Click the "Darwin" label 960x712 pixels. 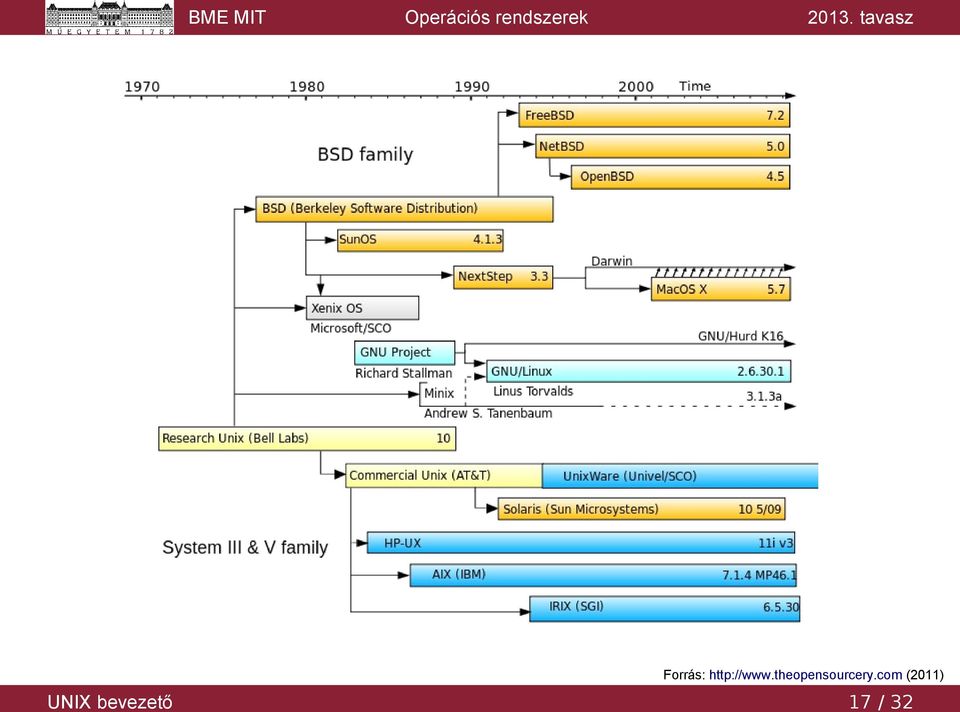coord(612,261)
